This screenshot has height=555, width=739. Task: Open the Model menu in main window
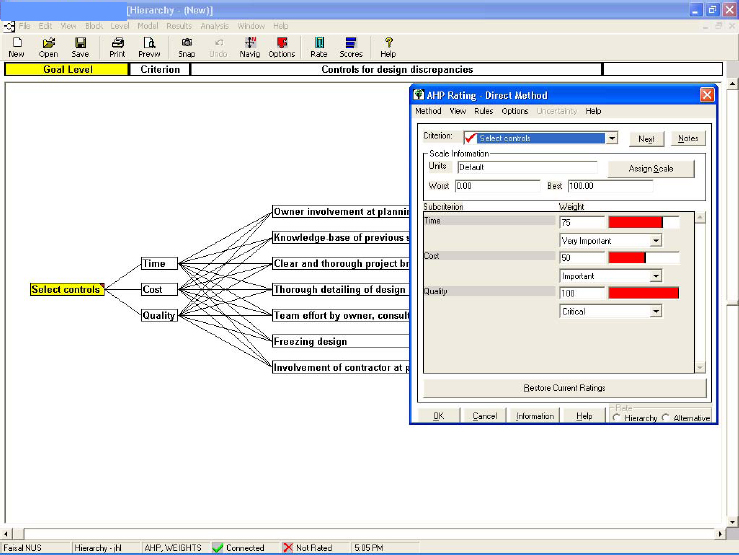click(148, 26)
